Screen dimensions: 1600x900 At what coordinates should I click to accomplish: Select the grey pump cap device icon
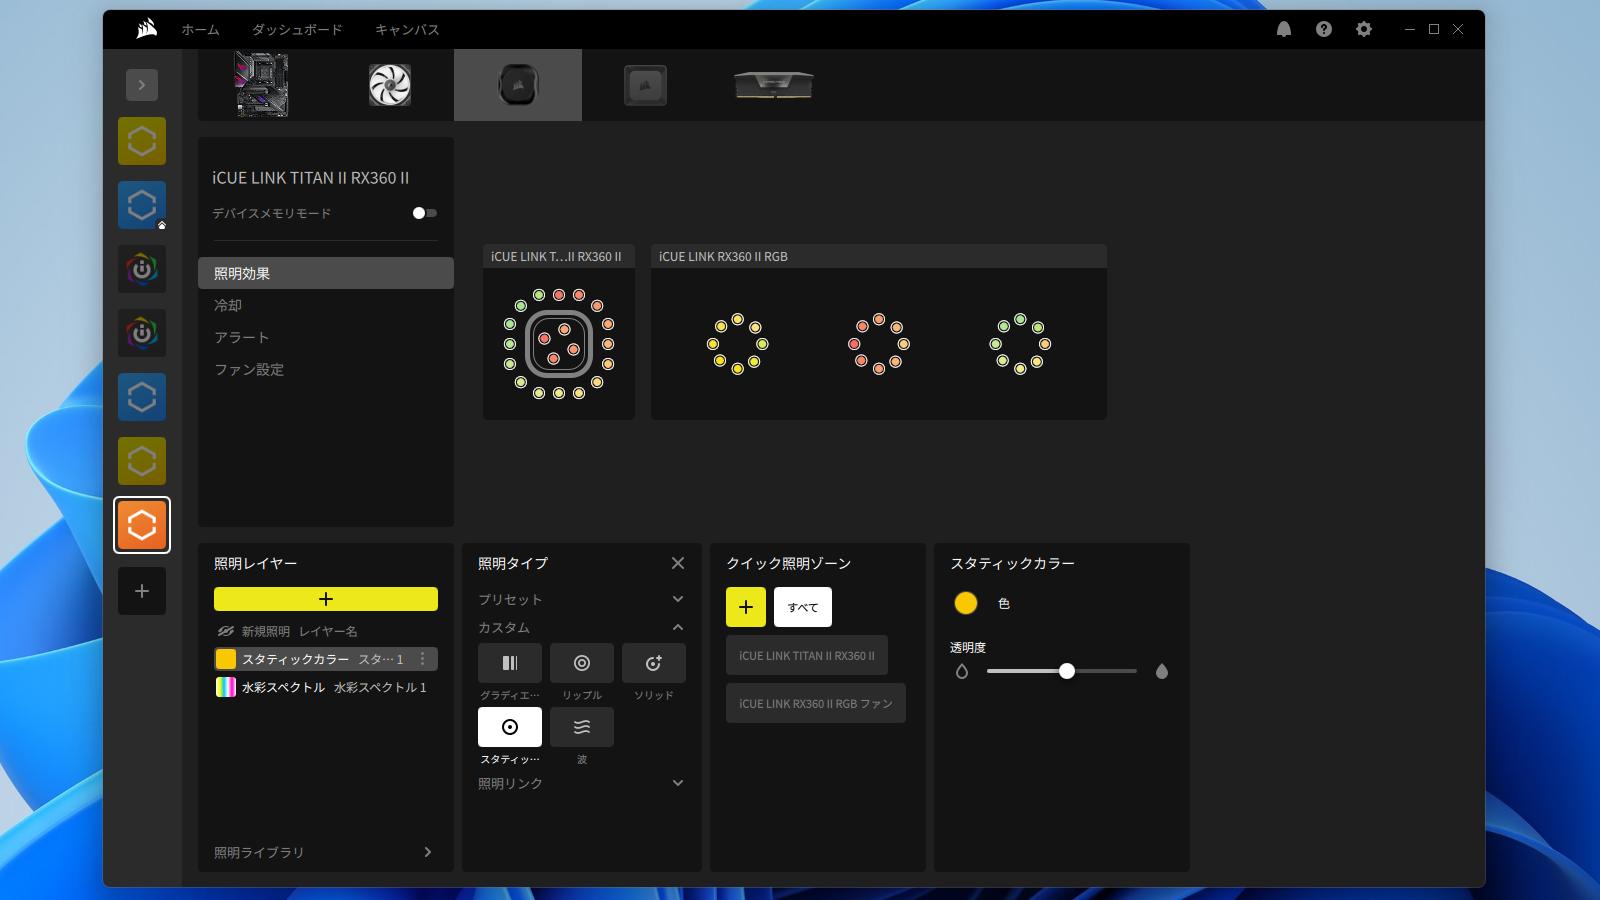click(x=646, y=85)
